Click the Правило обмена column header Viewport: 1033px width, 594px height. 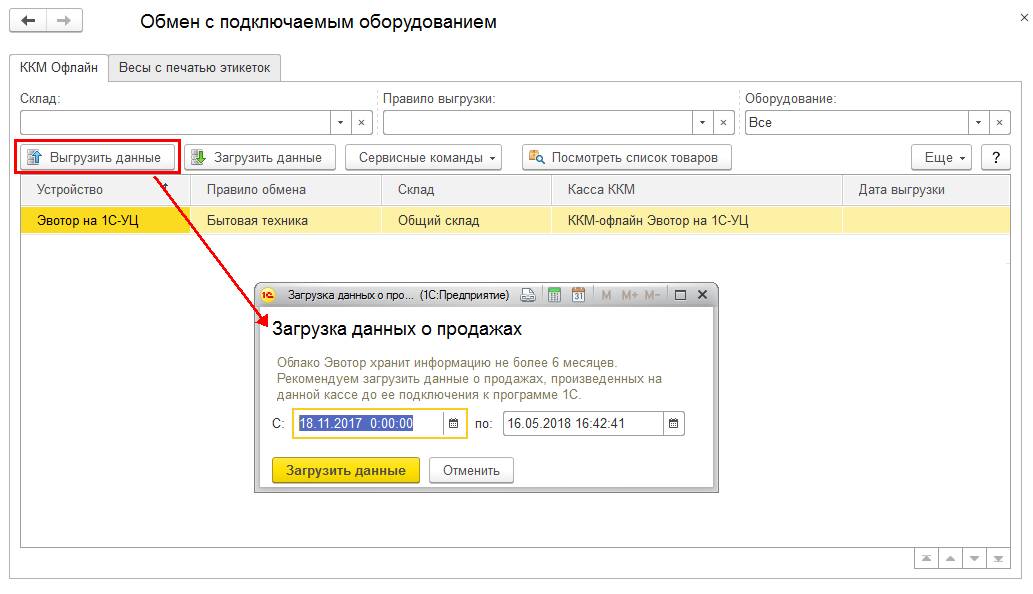tap(286, 190)
